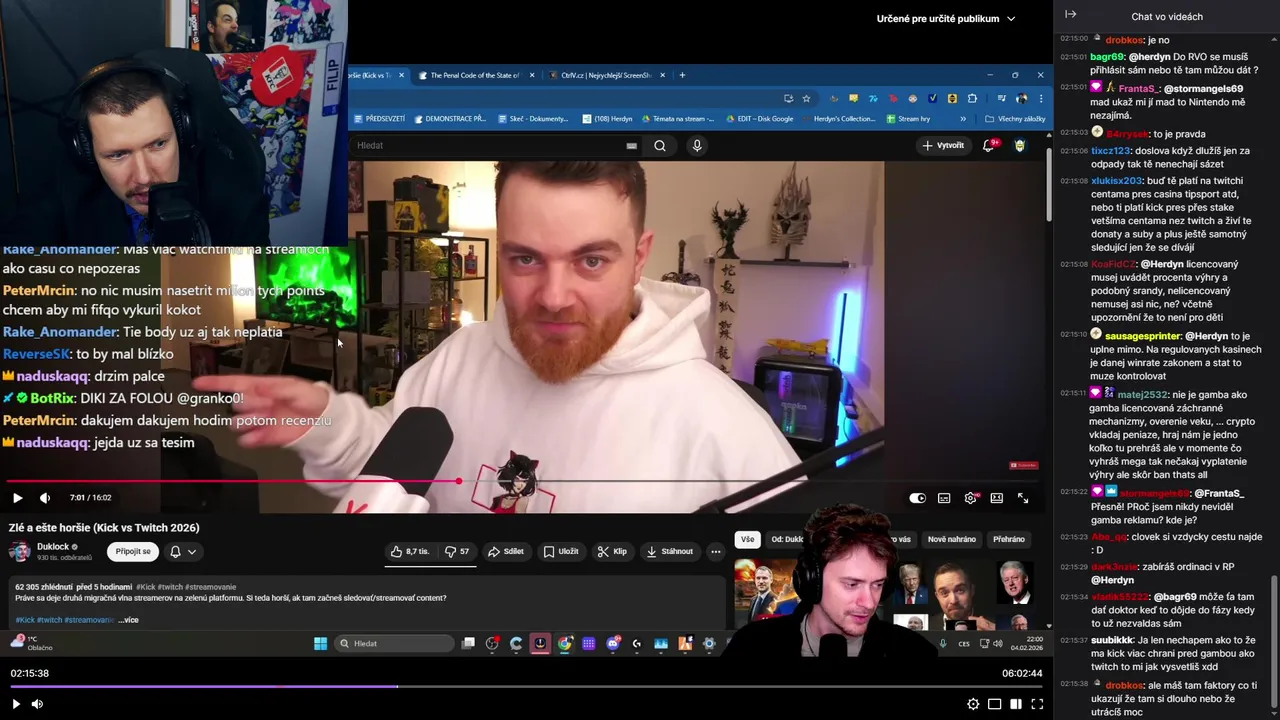Image resolution: width=1280 pixels, height=720 pixels.
Task: Open more actions three-dot menu
Action: coord(715,551)
